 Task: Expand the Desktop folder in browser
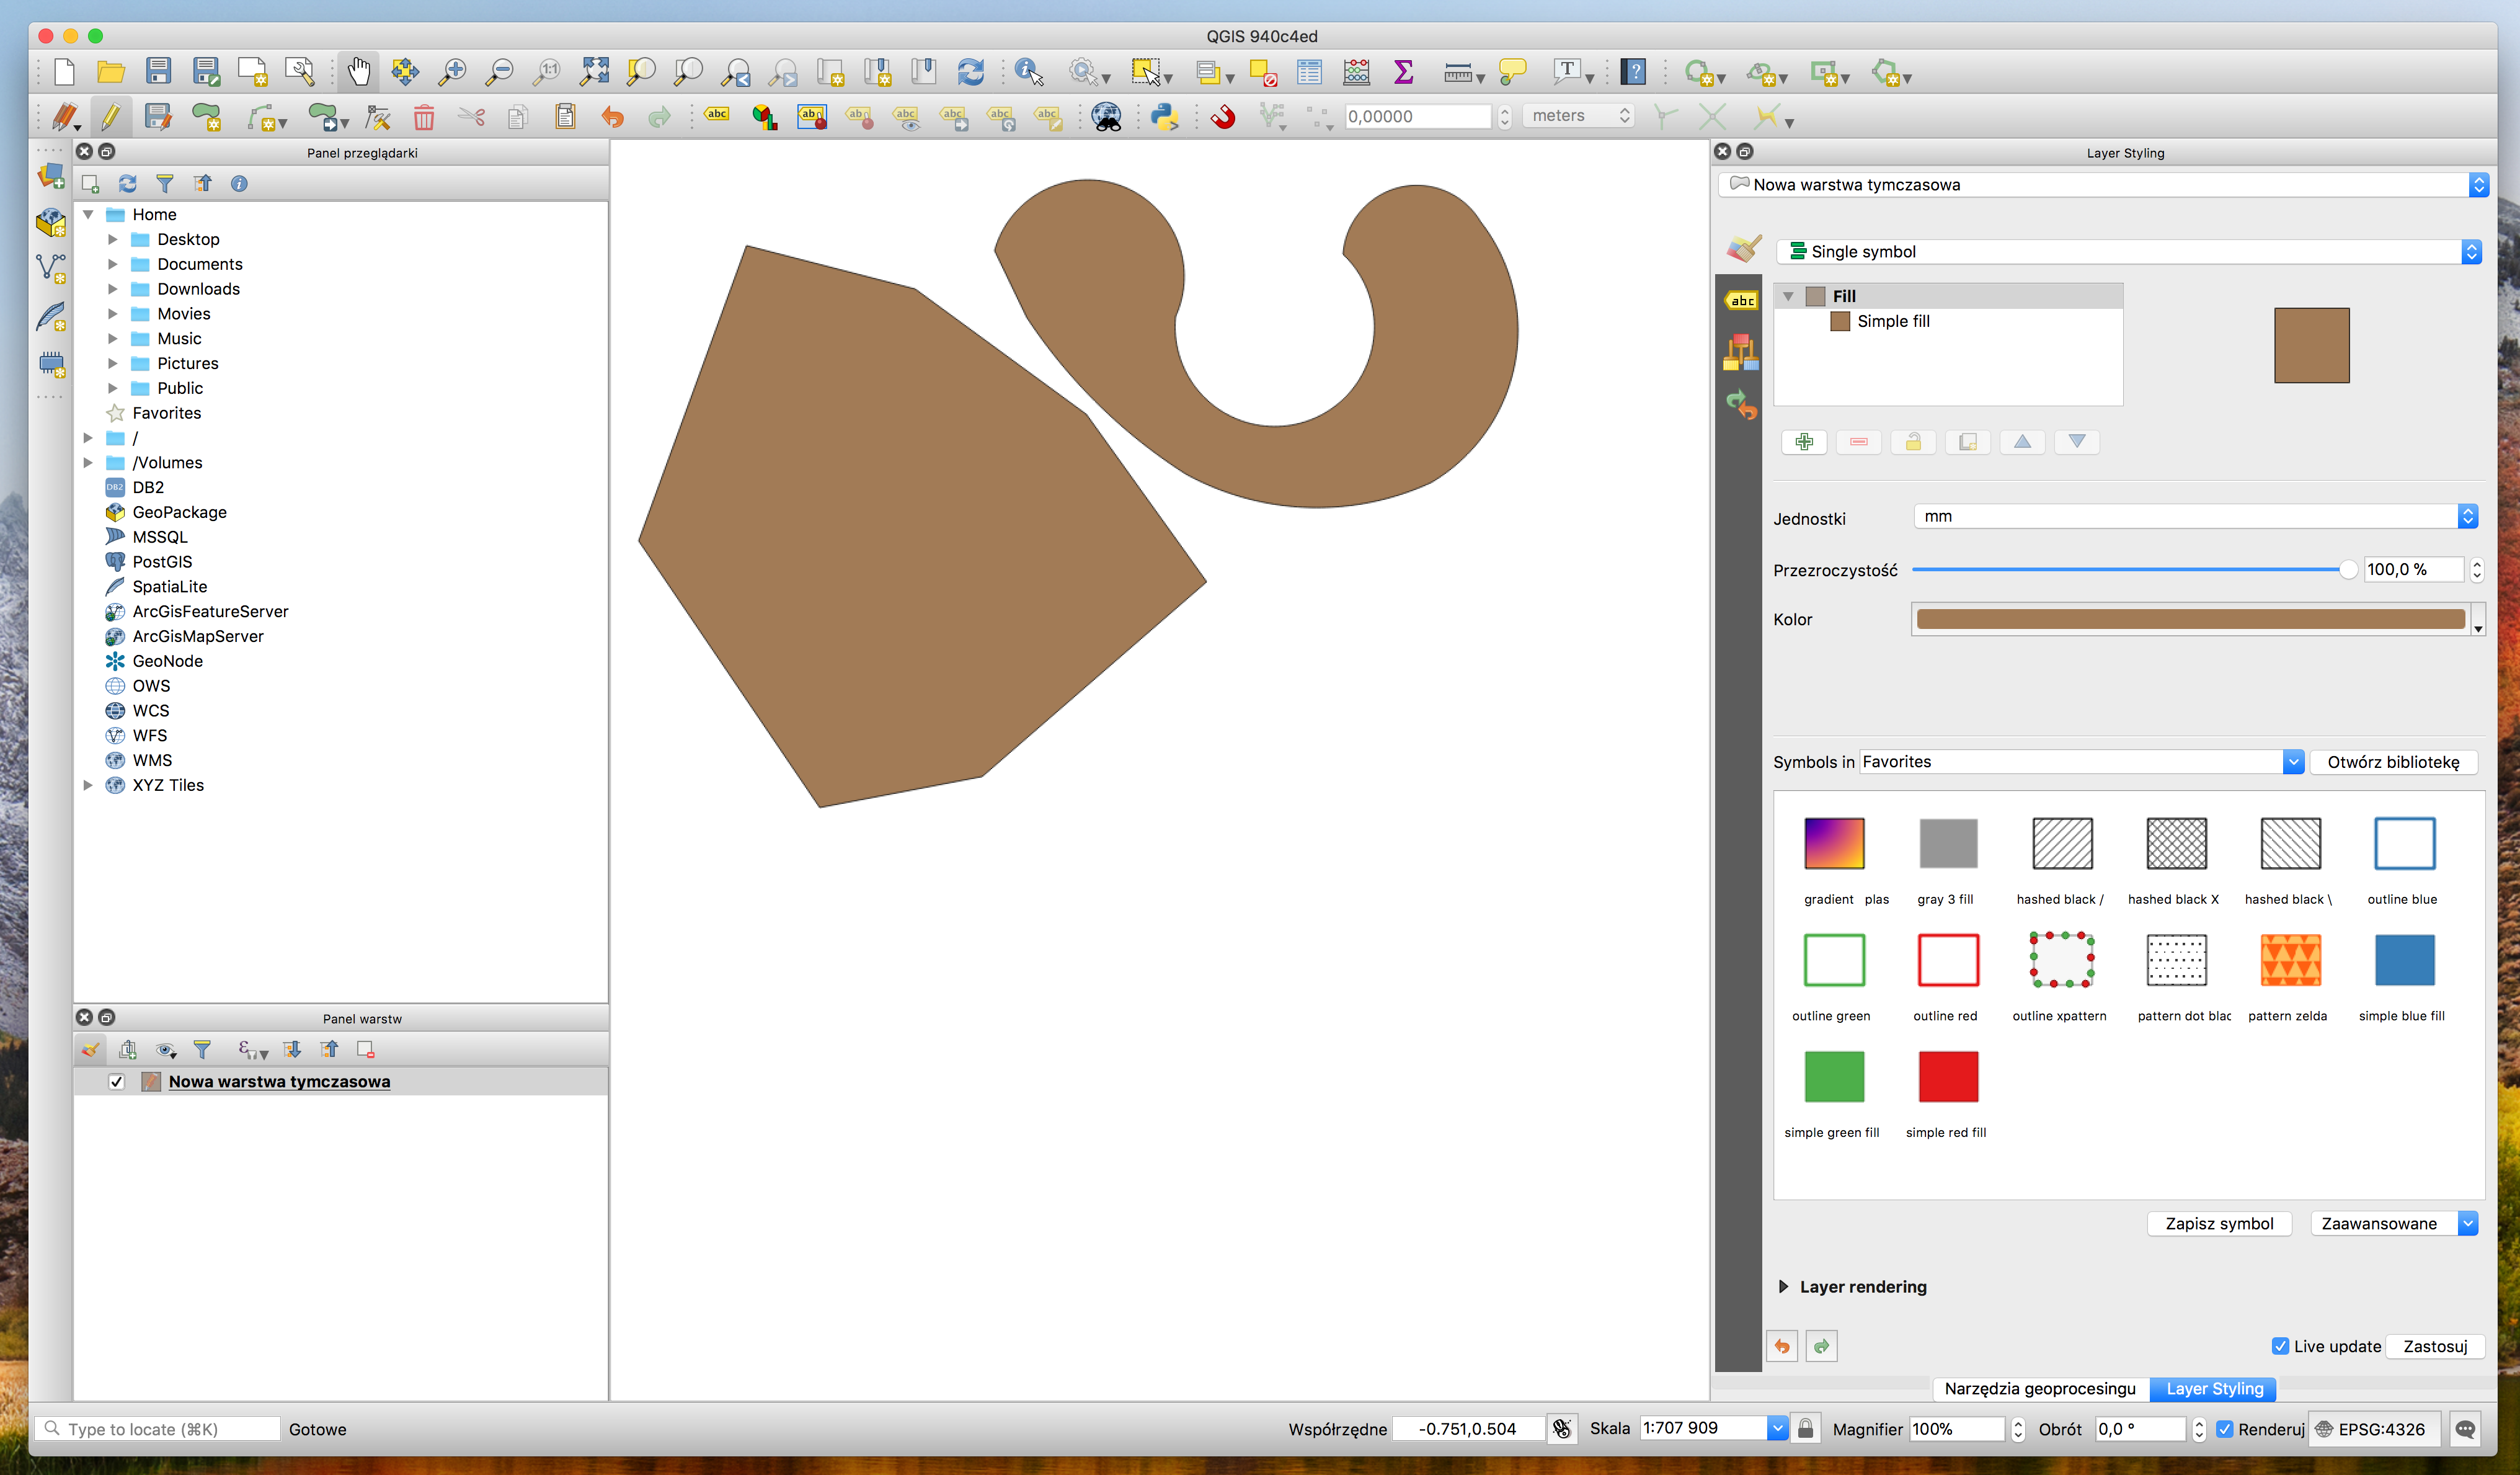pos(112,239)
